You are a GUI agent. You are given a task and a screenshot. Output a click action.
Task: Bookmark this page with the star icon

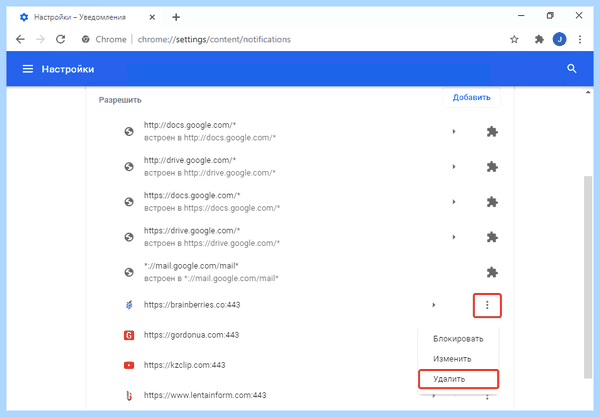pyautogui.click(x=514, y=39)
